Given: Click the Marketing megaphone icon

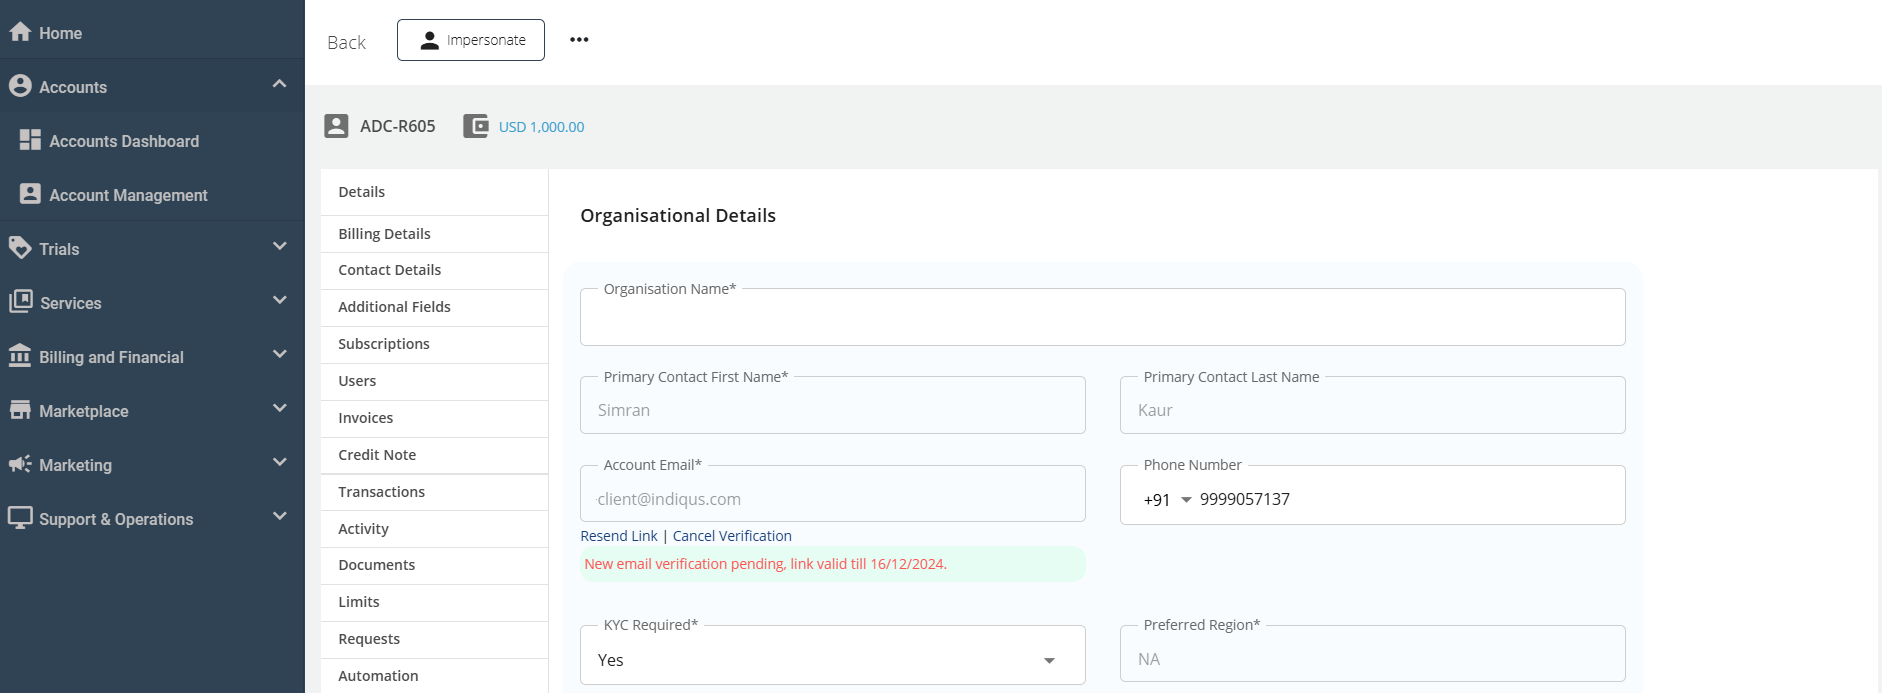Looking at the screenshot, I should [x=20, y=464].
